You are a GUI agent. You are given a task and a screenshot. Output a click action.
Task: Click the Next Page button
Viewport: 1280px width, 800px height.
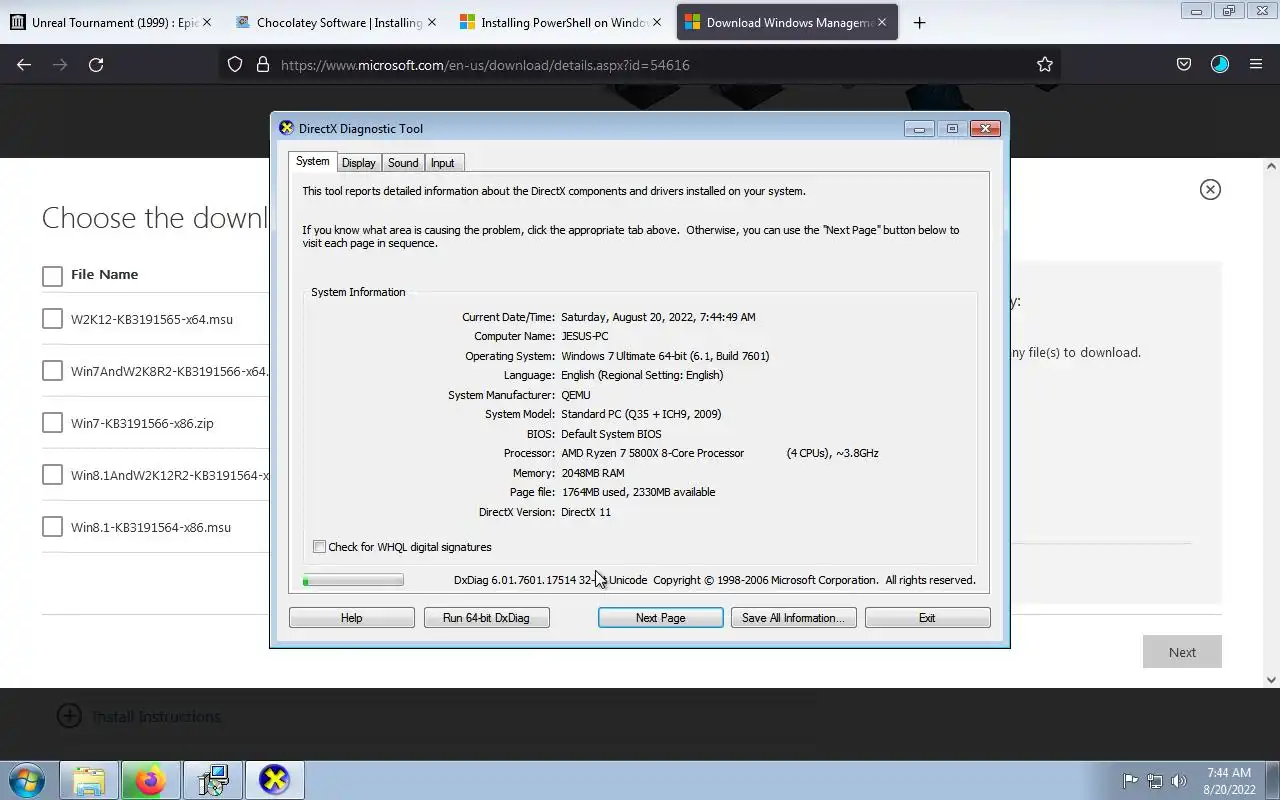tap(660, 618)
